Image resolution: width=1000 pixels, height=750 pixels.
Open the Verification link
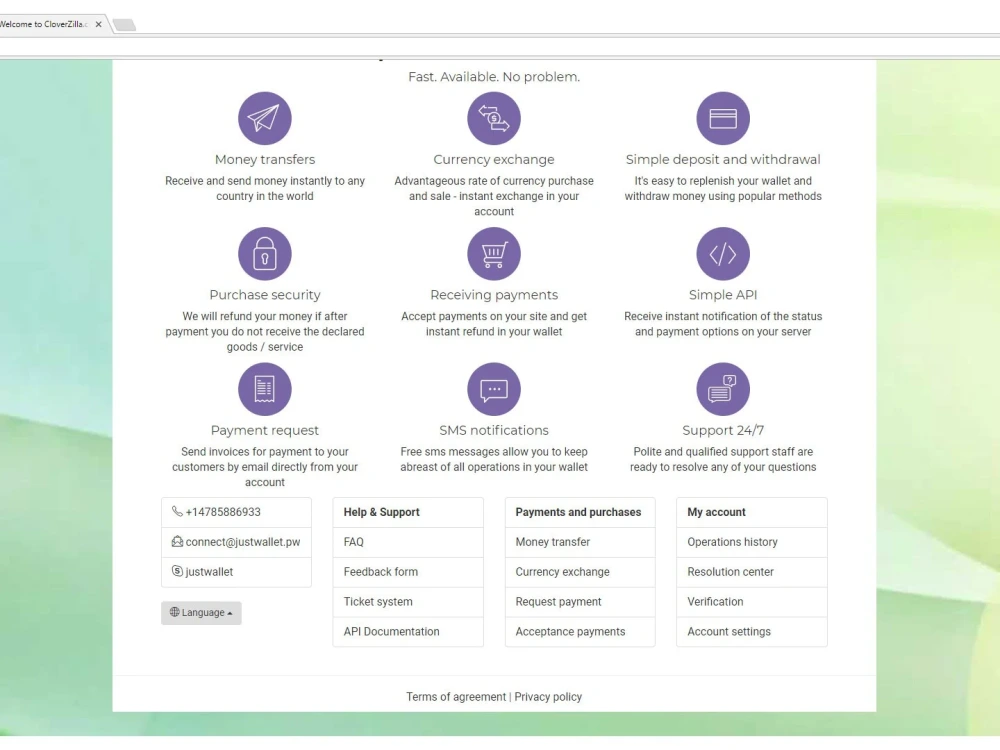(x=752, y=602)
